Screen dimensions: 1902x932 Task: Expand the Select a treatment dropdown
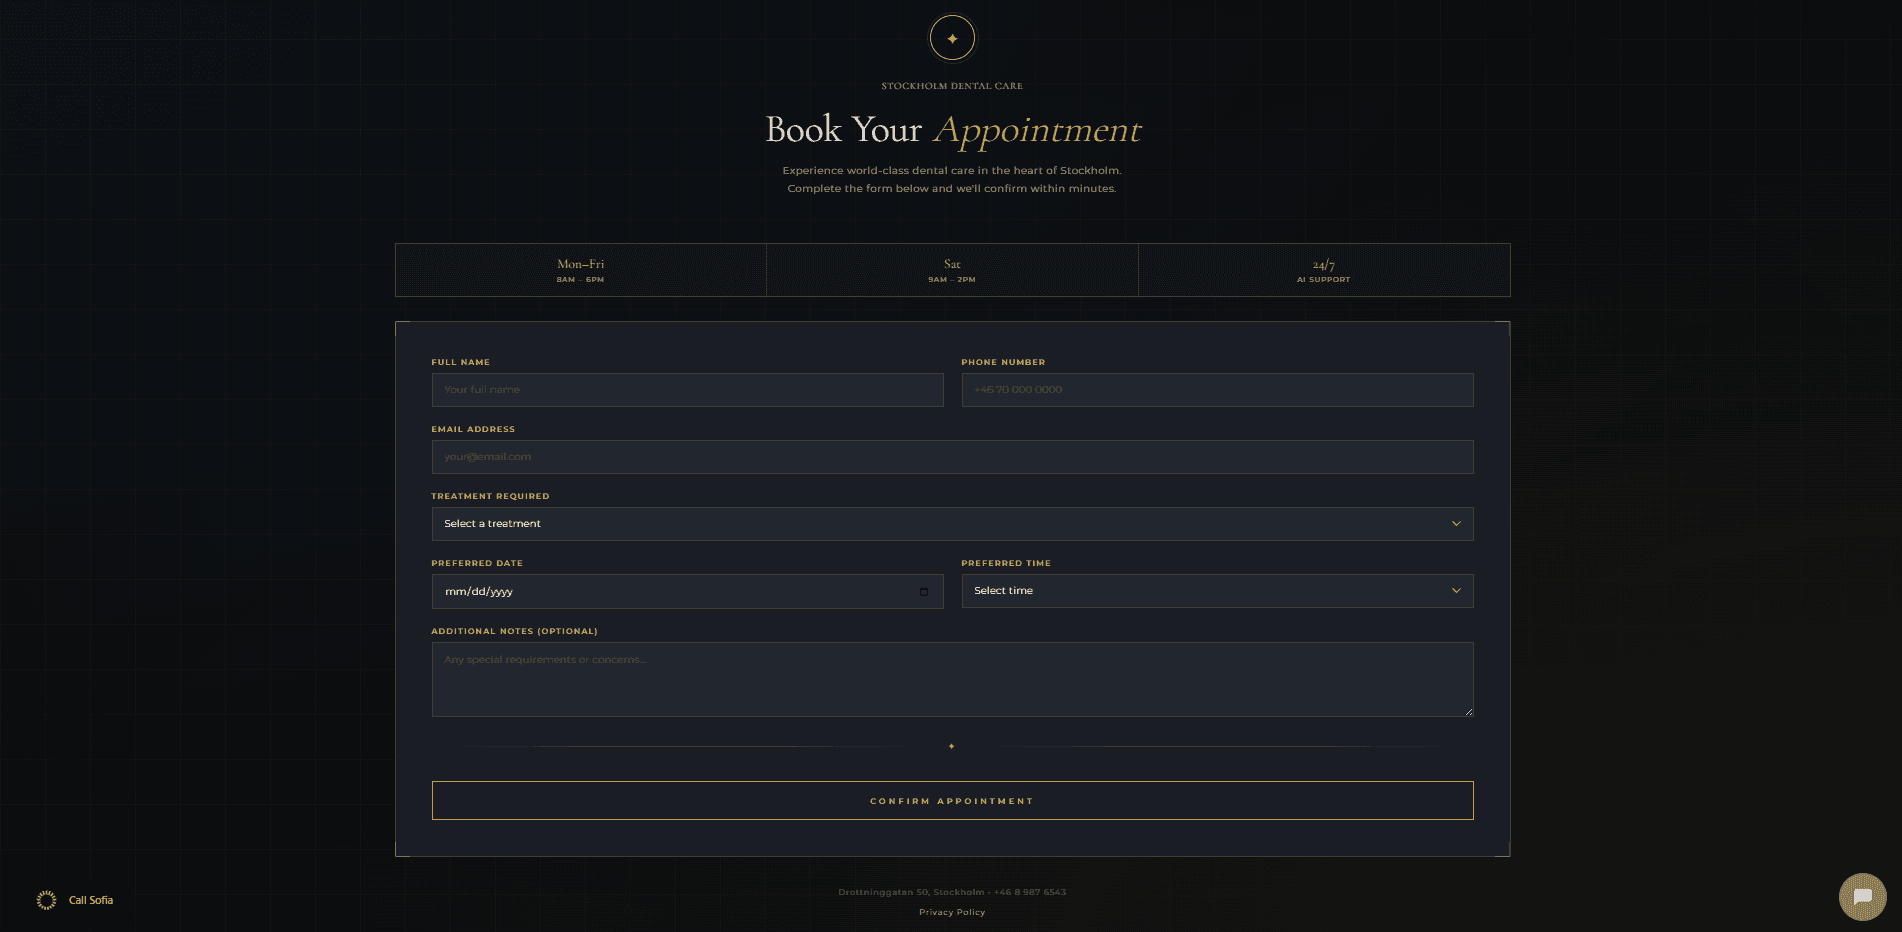point(952,524)
